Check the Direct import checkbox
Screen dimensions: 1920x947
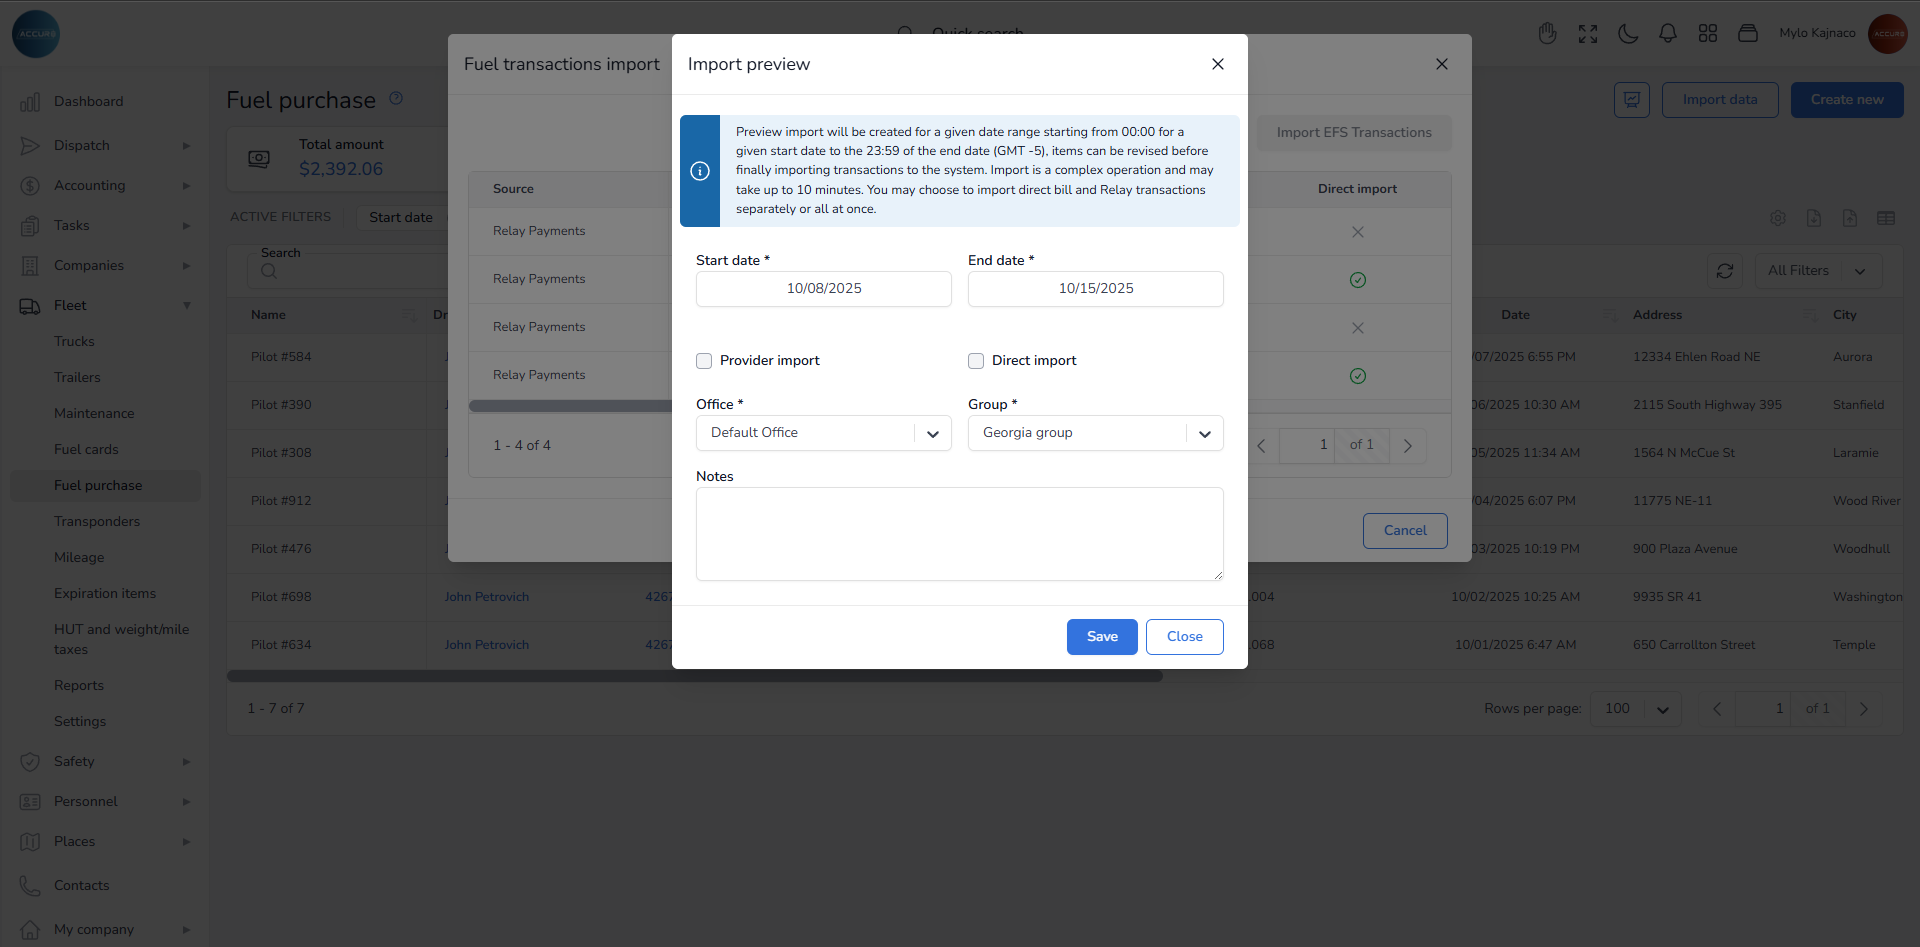point(976,361)
